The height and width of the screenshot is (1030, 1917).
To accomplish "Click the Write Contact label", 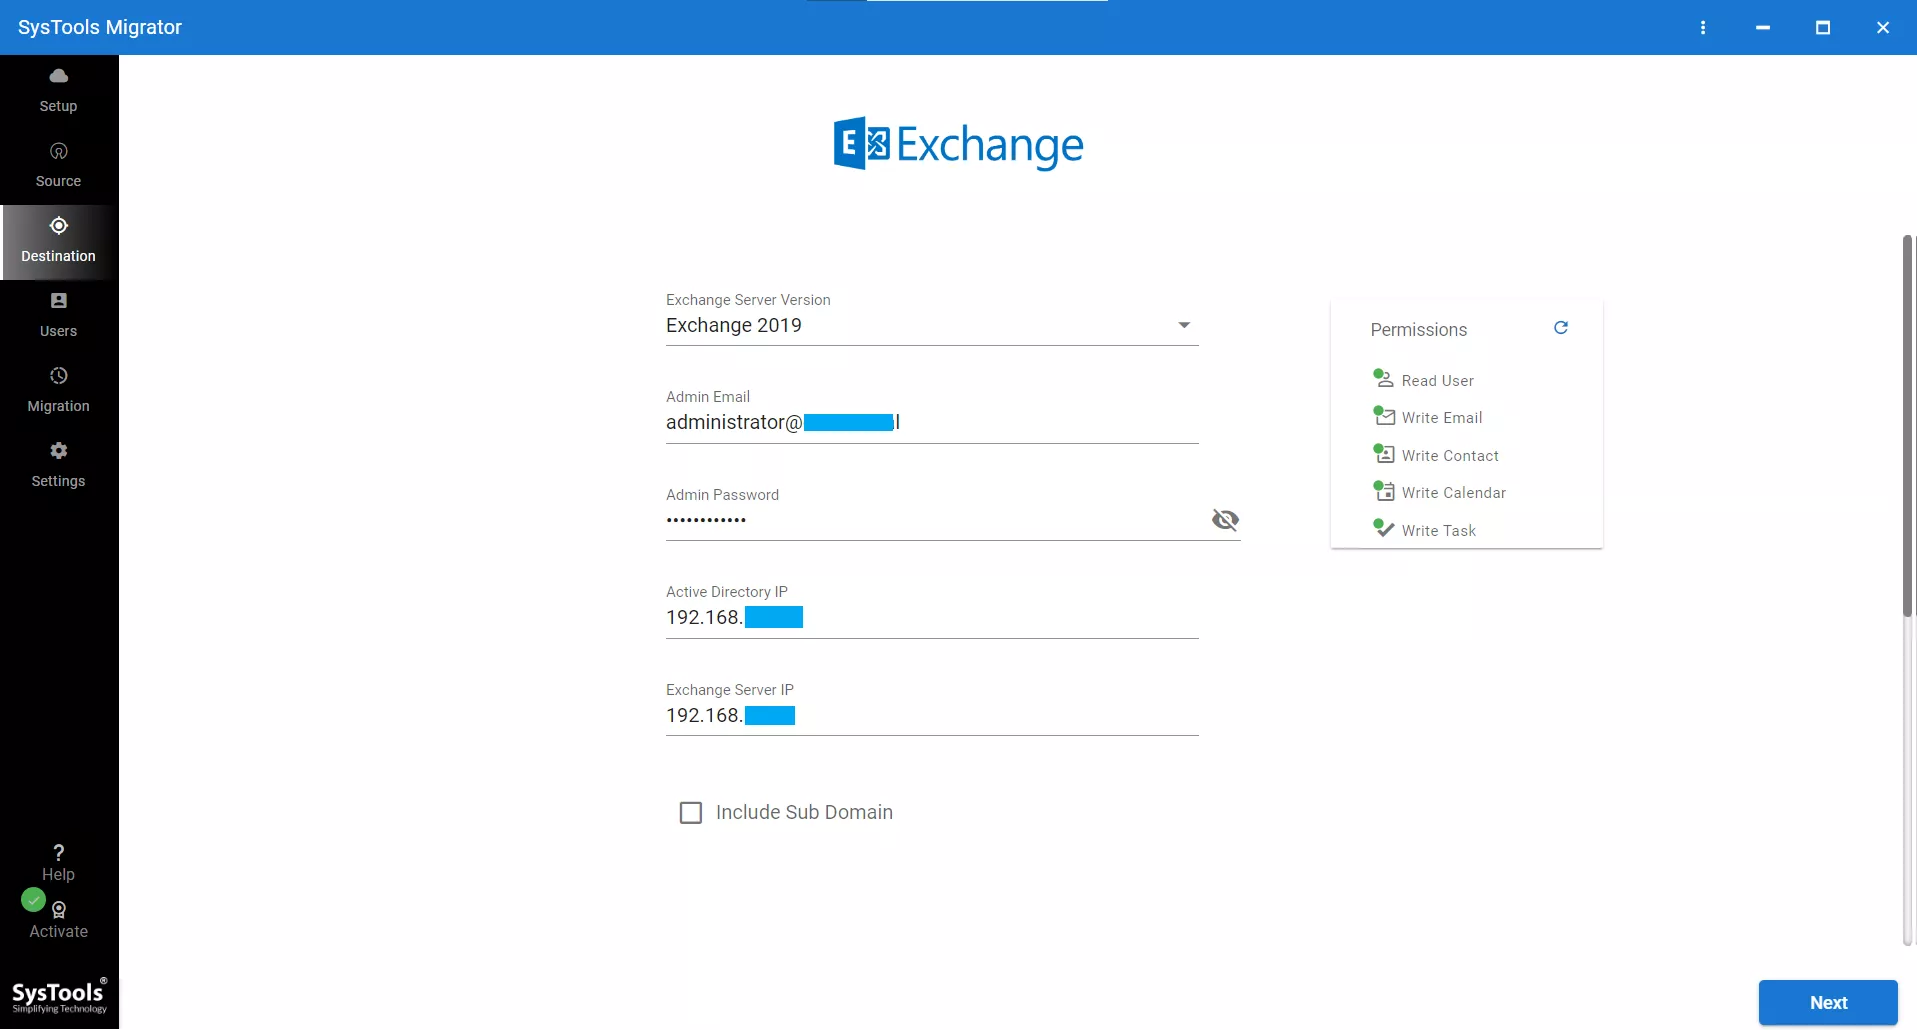I will point(1450,456).
